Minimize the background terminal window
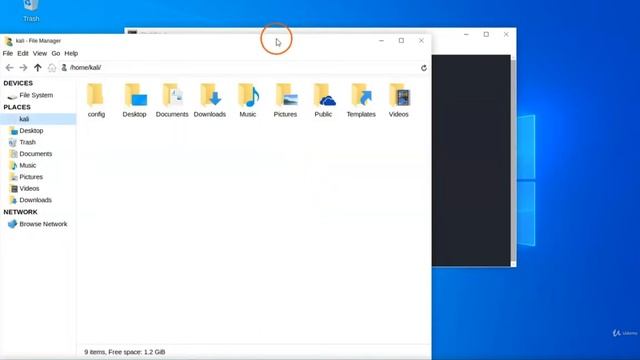 466,35
